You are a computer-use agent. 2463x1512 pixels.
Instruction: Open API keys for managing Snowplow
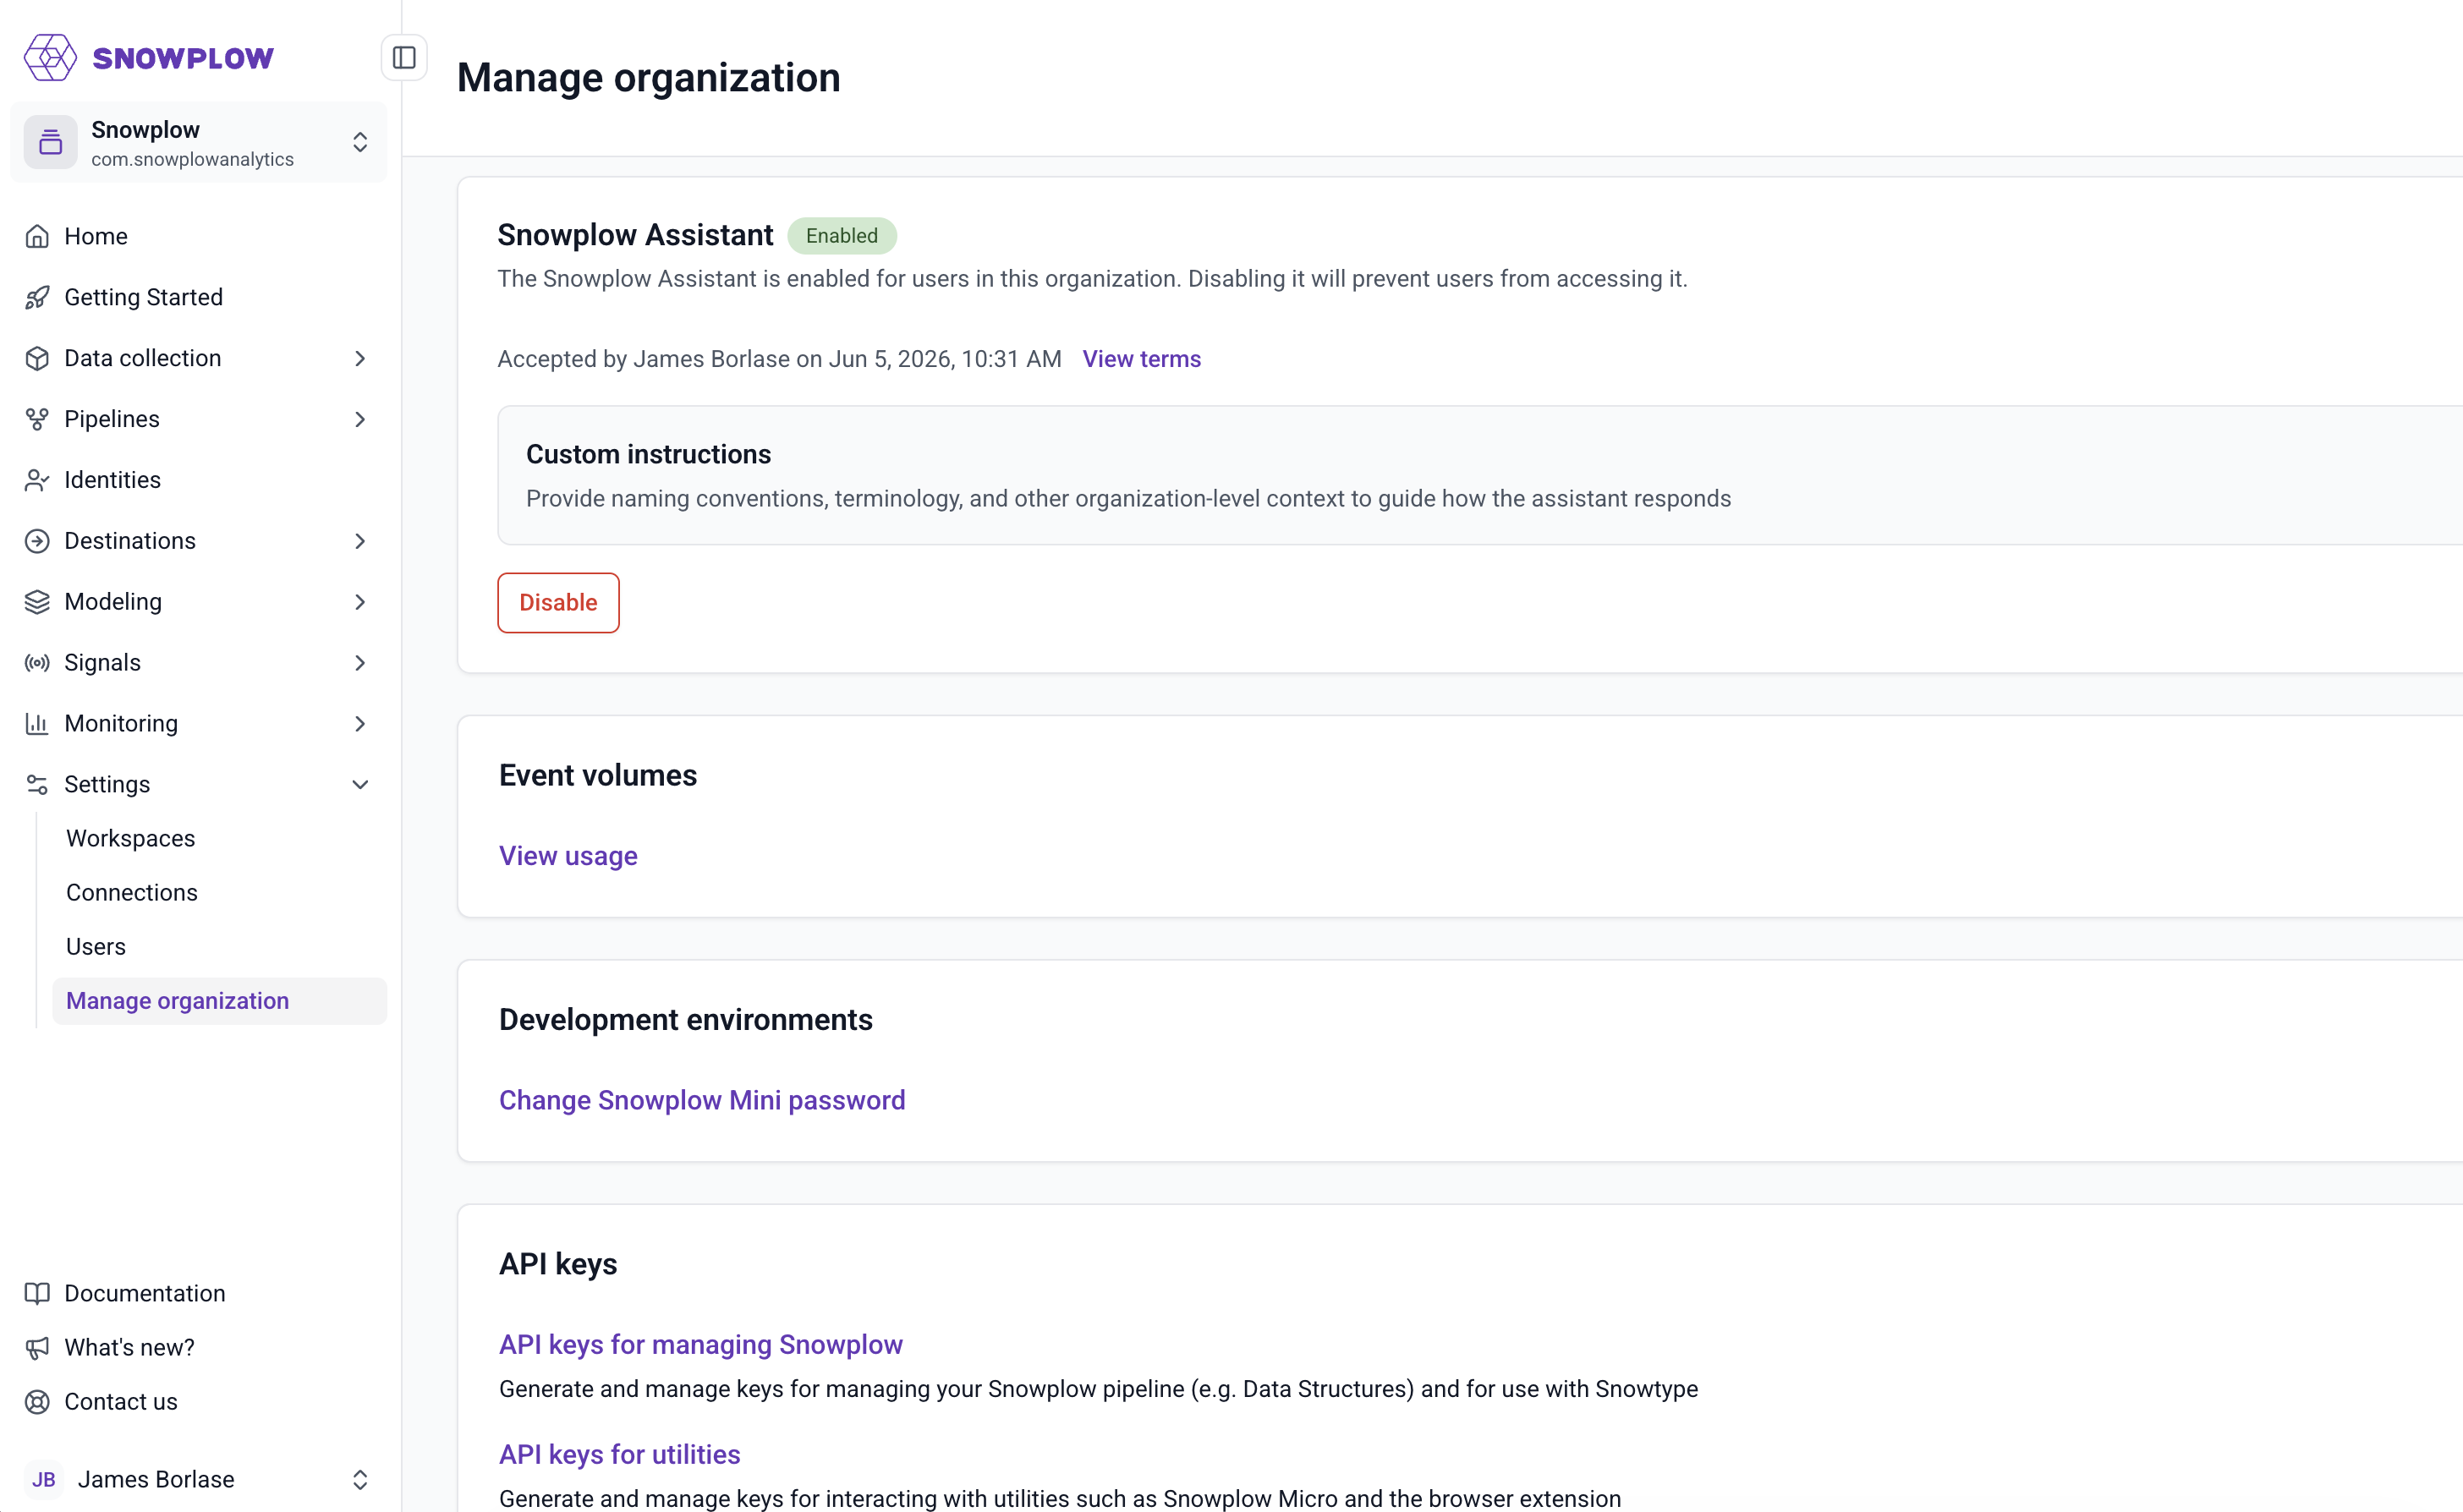[700, 1345]
